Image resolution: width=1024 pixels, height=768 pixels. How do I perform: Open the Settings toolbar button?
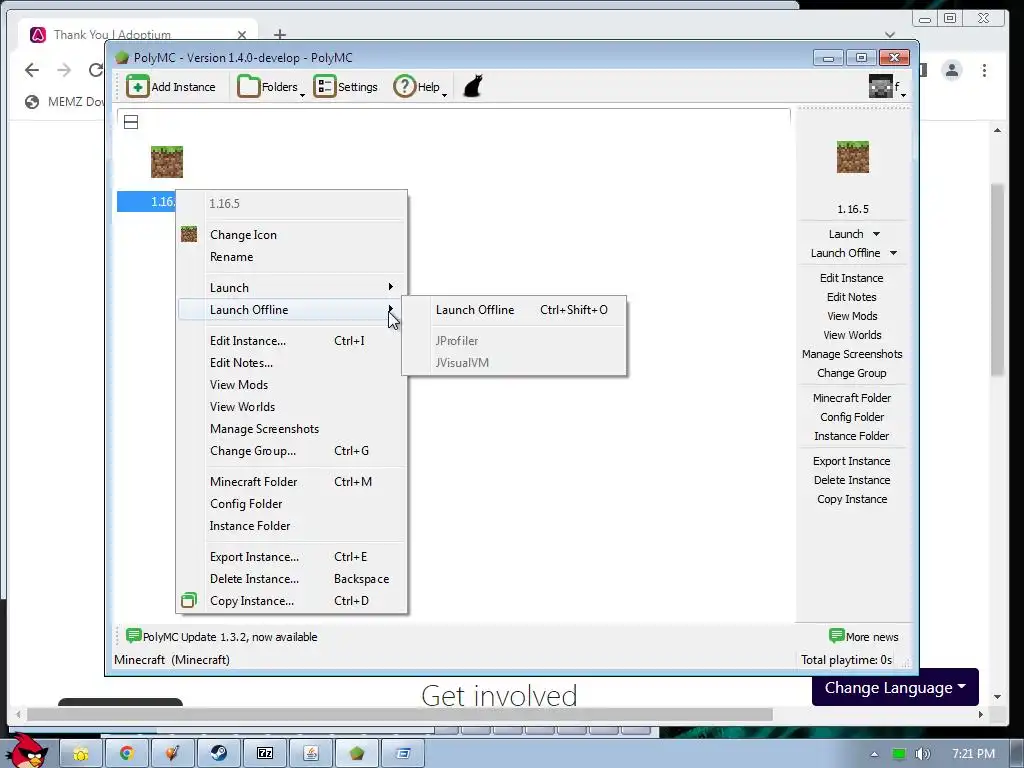click(x=345, y=87)
